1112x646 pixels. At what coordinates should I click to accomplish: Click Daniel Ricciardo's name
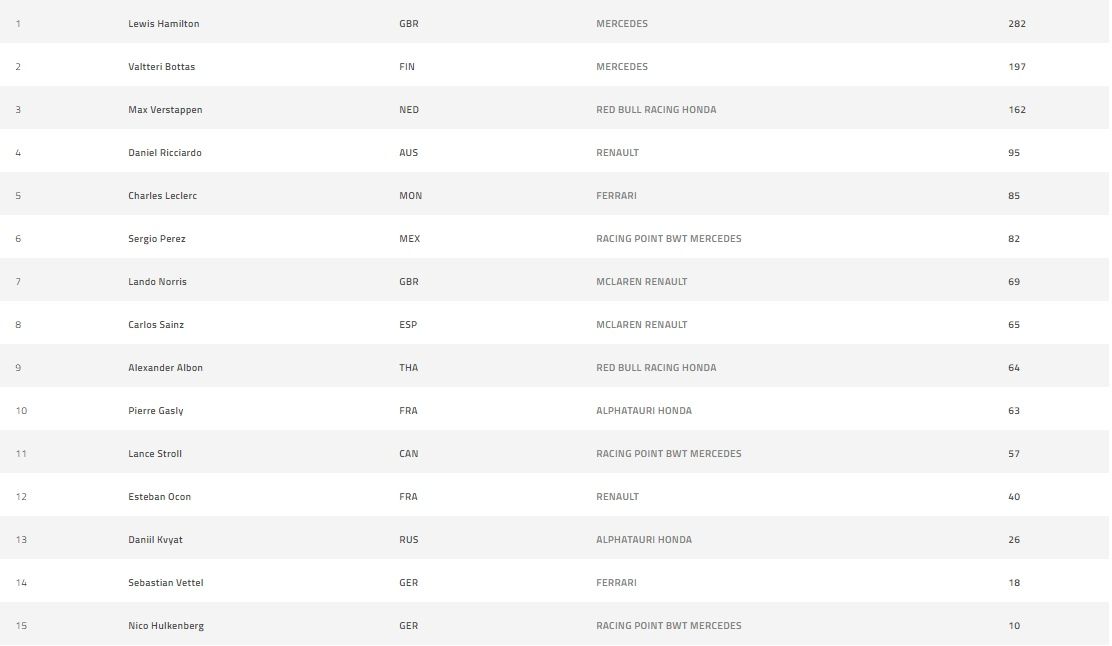[x=165, y=152]
